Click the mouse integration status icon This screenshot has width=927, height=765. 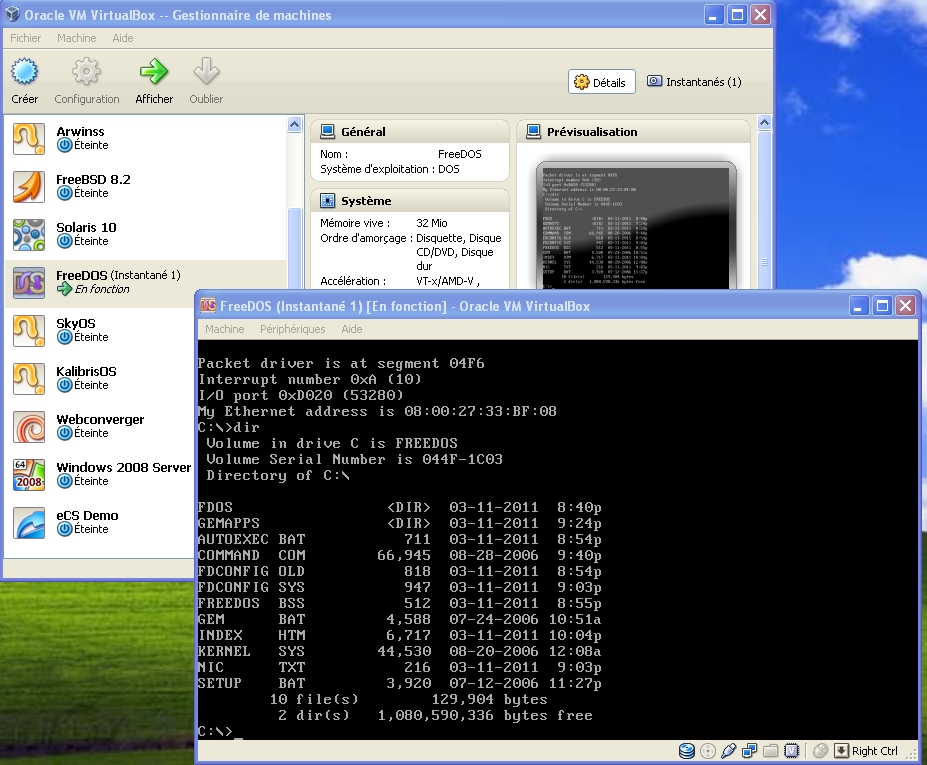pos(820,751)
